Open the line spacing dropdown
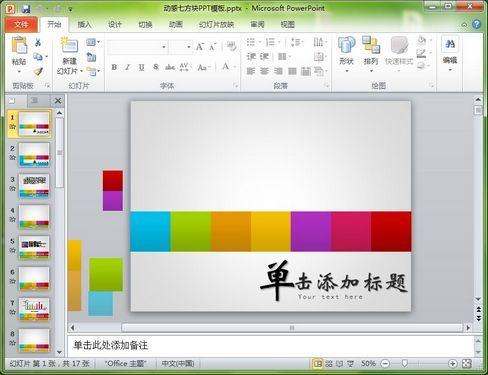The height and width of the screenshot is (375, 488). coord(296,42)
